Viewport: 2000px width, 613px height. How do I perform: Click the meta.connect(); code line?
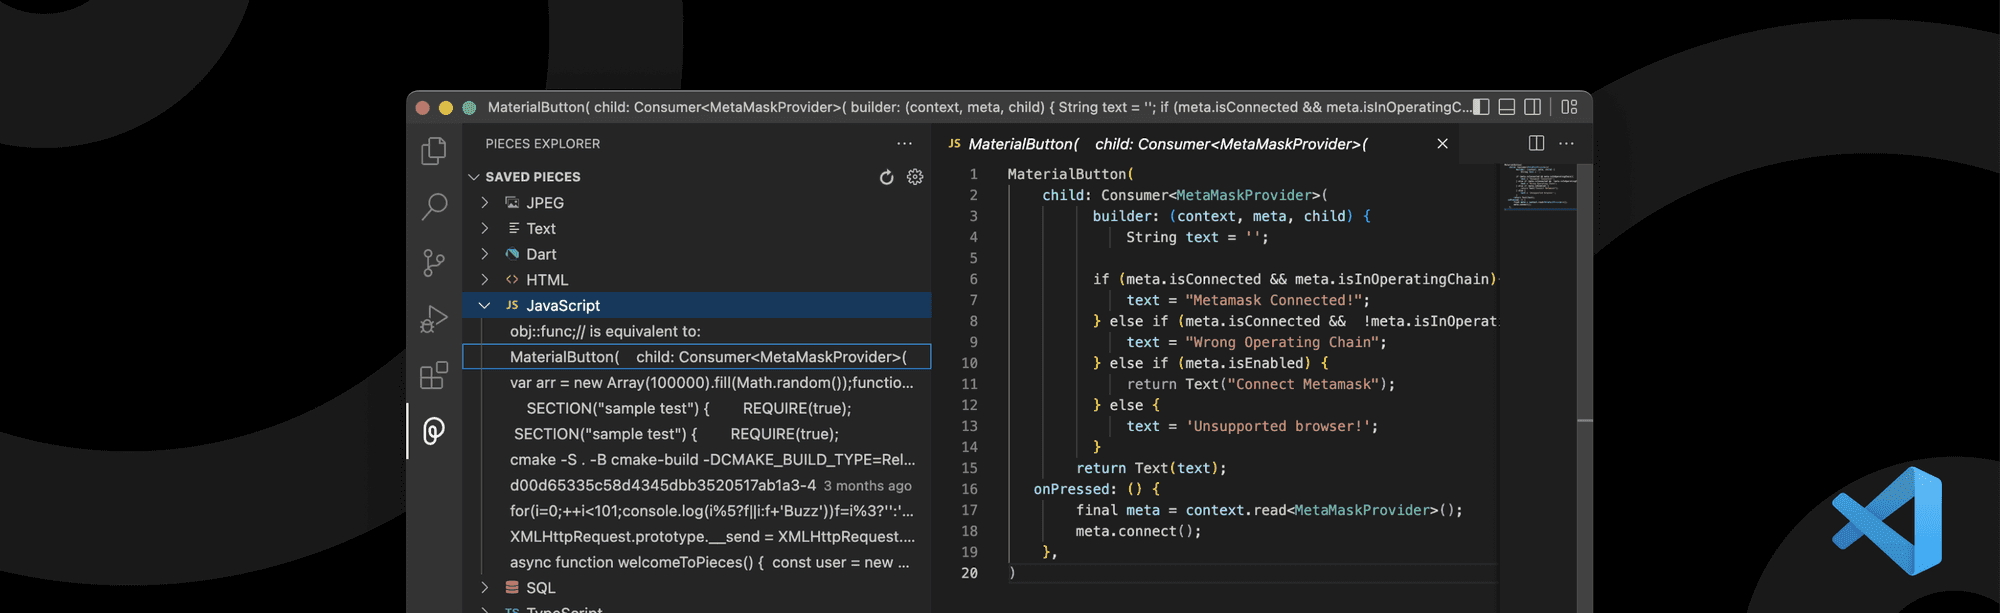coord(1138,531)
